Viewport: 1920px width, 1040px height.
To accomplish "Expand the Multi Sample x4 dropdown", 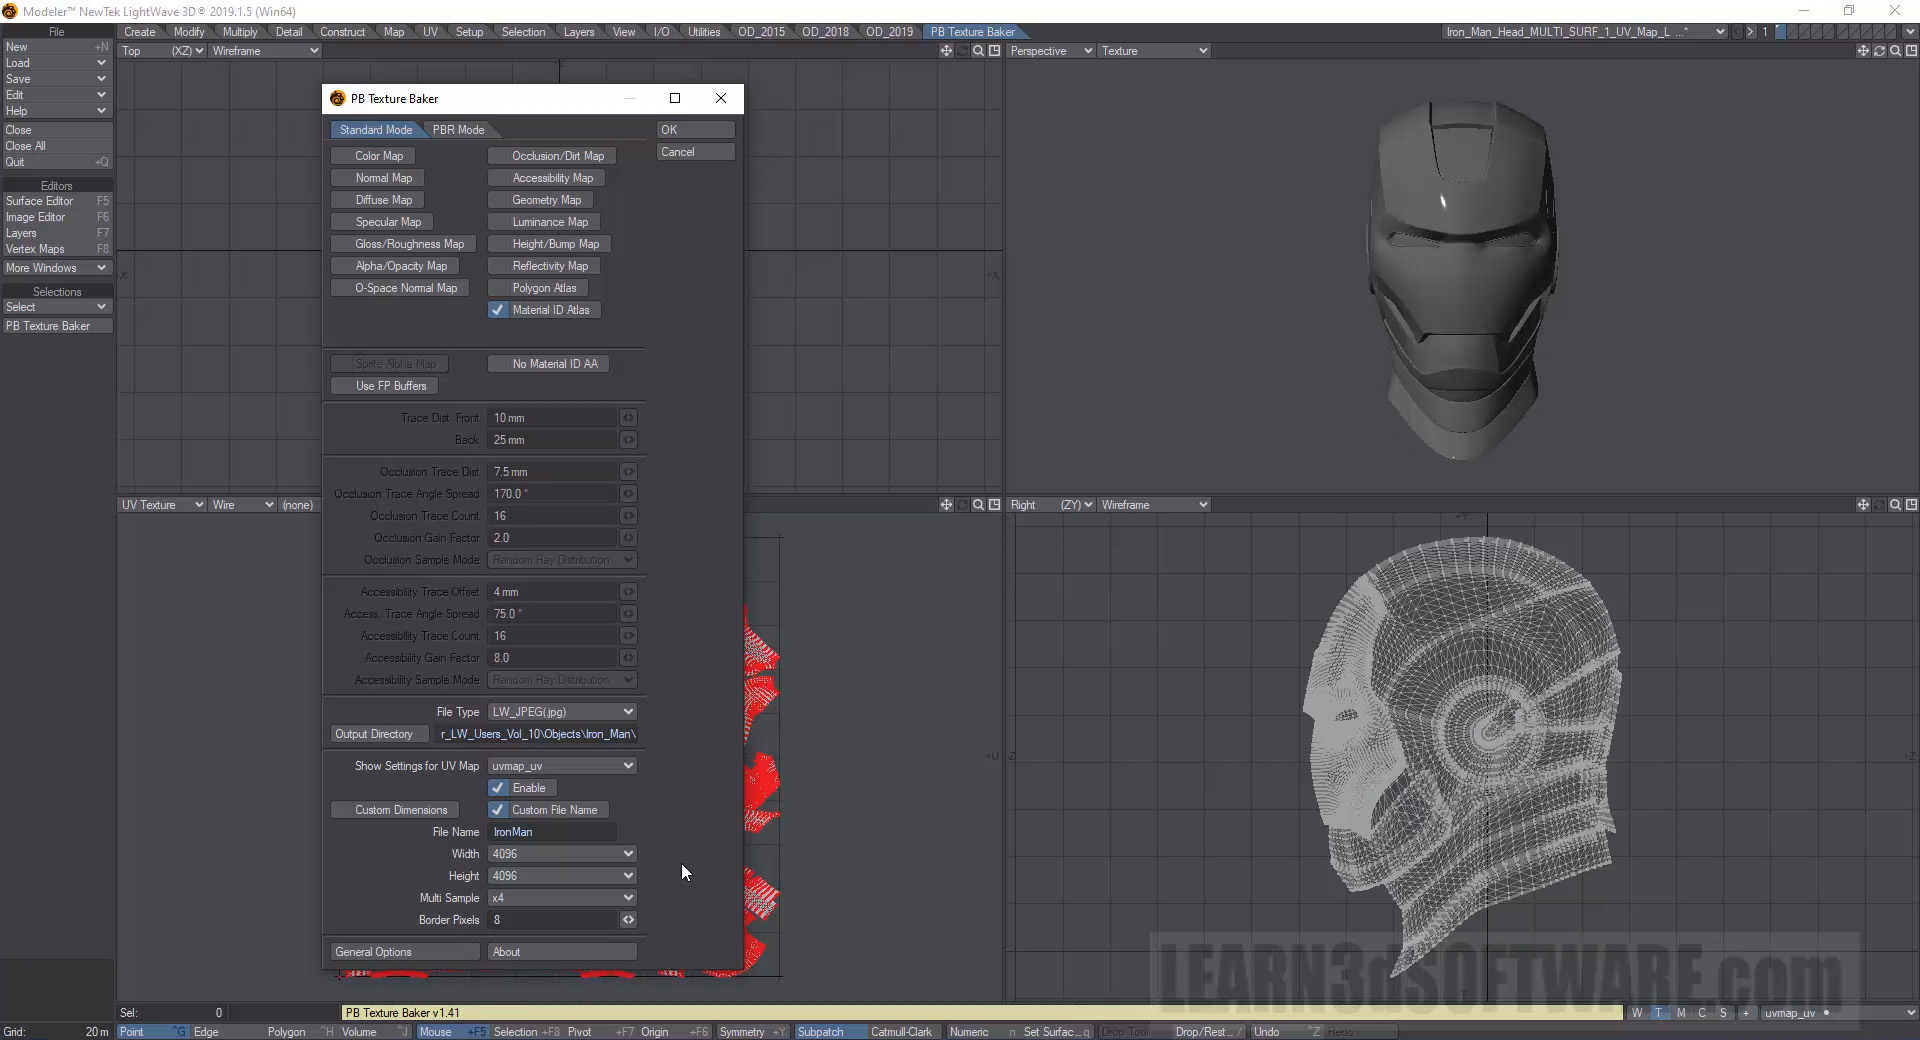I will 562,898.
